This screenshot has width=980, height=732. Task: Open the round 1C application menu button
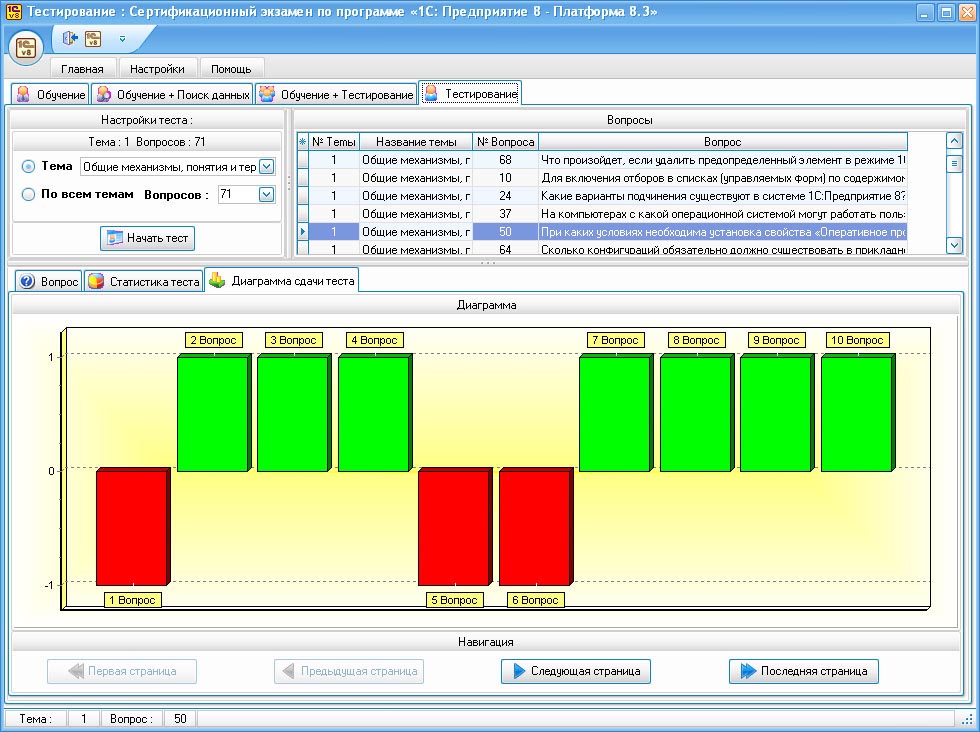point(26,47)
